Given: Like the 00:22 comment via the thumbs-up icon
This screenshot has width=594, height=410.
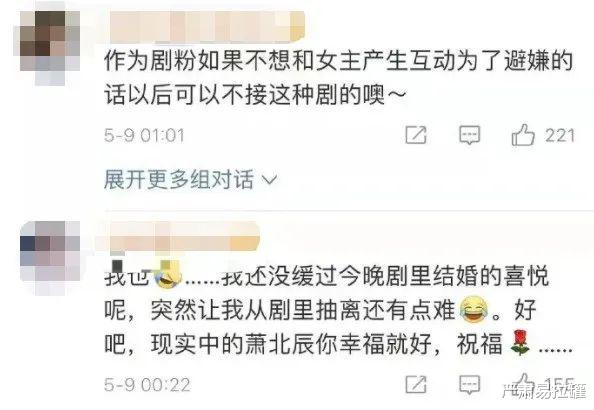Looking at the screenshot, I should click(x=523, y=383).
